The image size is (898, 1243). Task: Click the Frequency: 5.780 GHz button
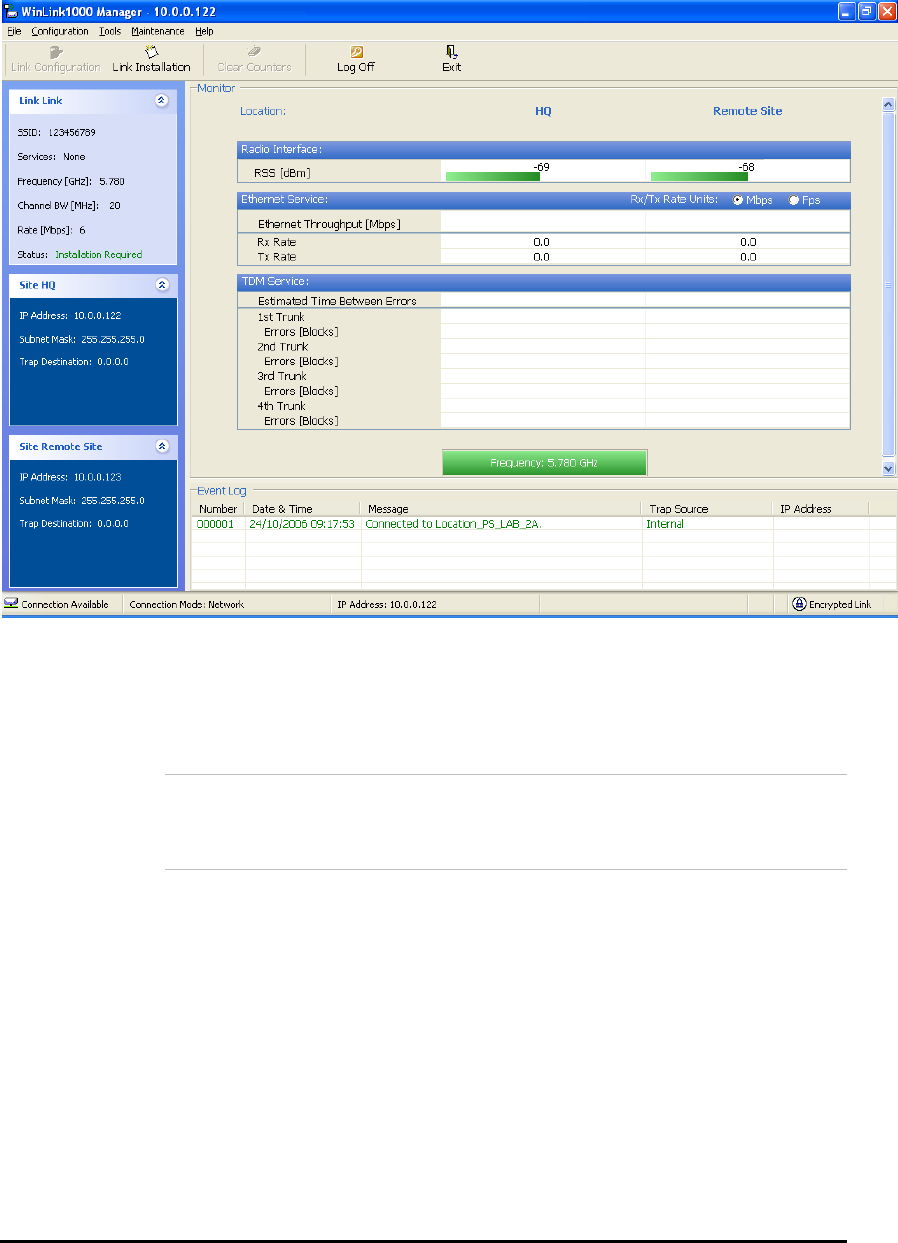tap(545, 462)
